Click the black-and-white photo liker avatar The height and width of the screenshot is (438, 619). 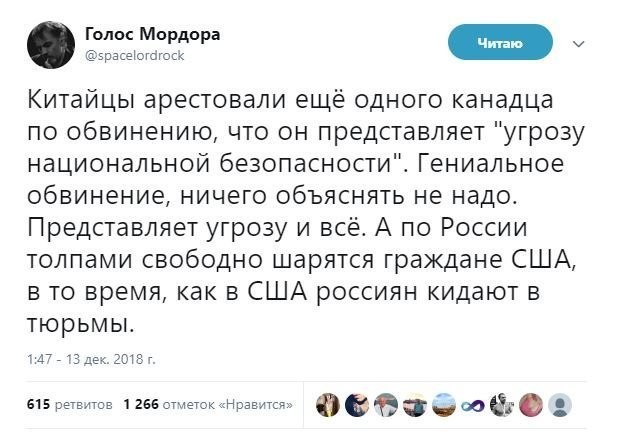[x=503, y=404]
